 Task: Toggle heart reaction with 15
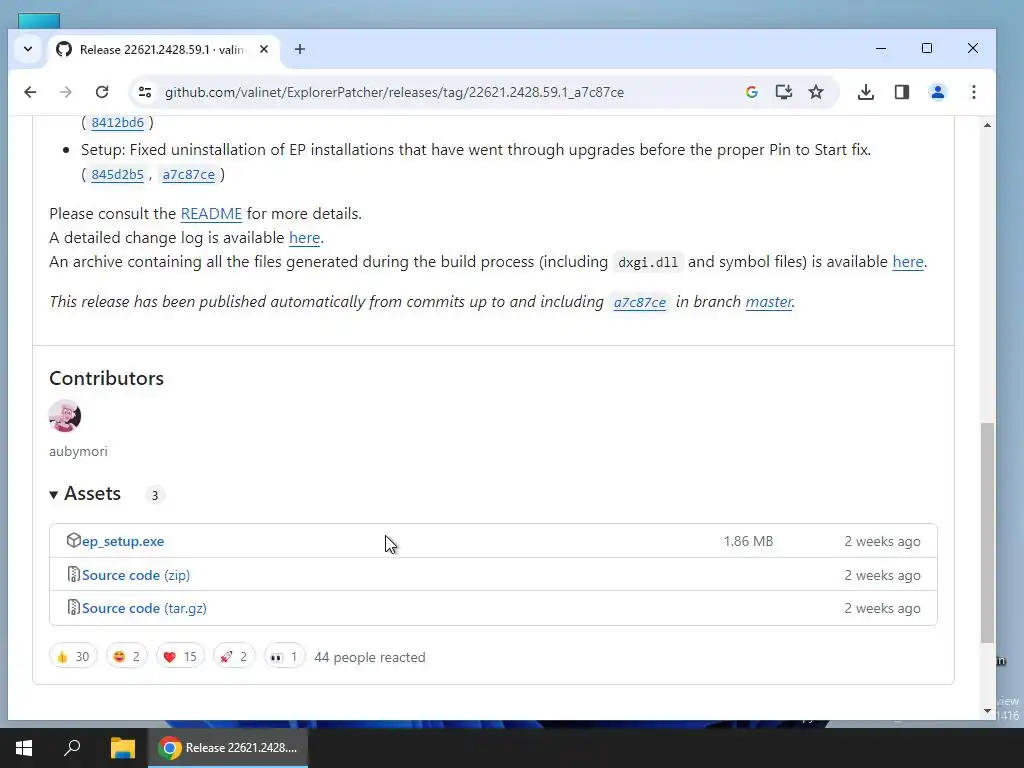click(180, 656)
